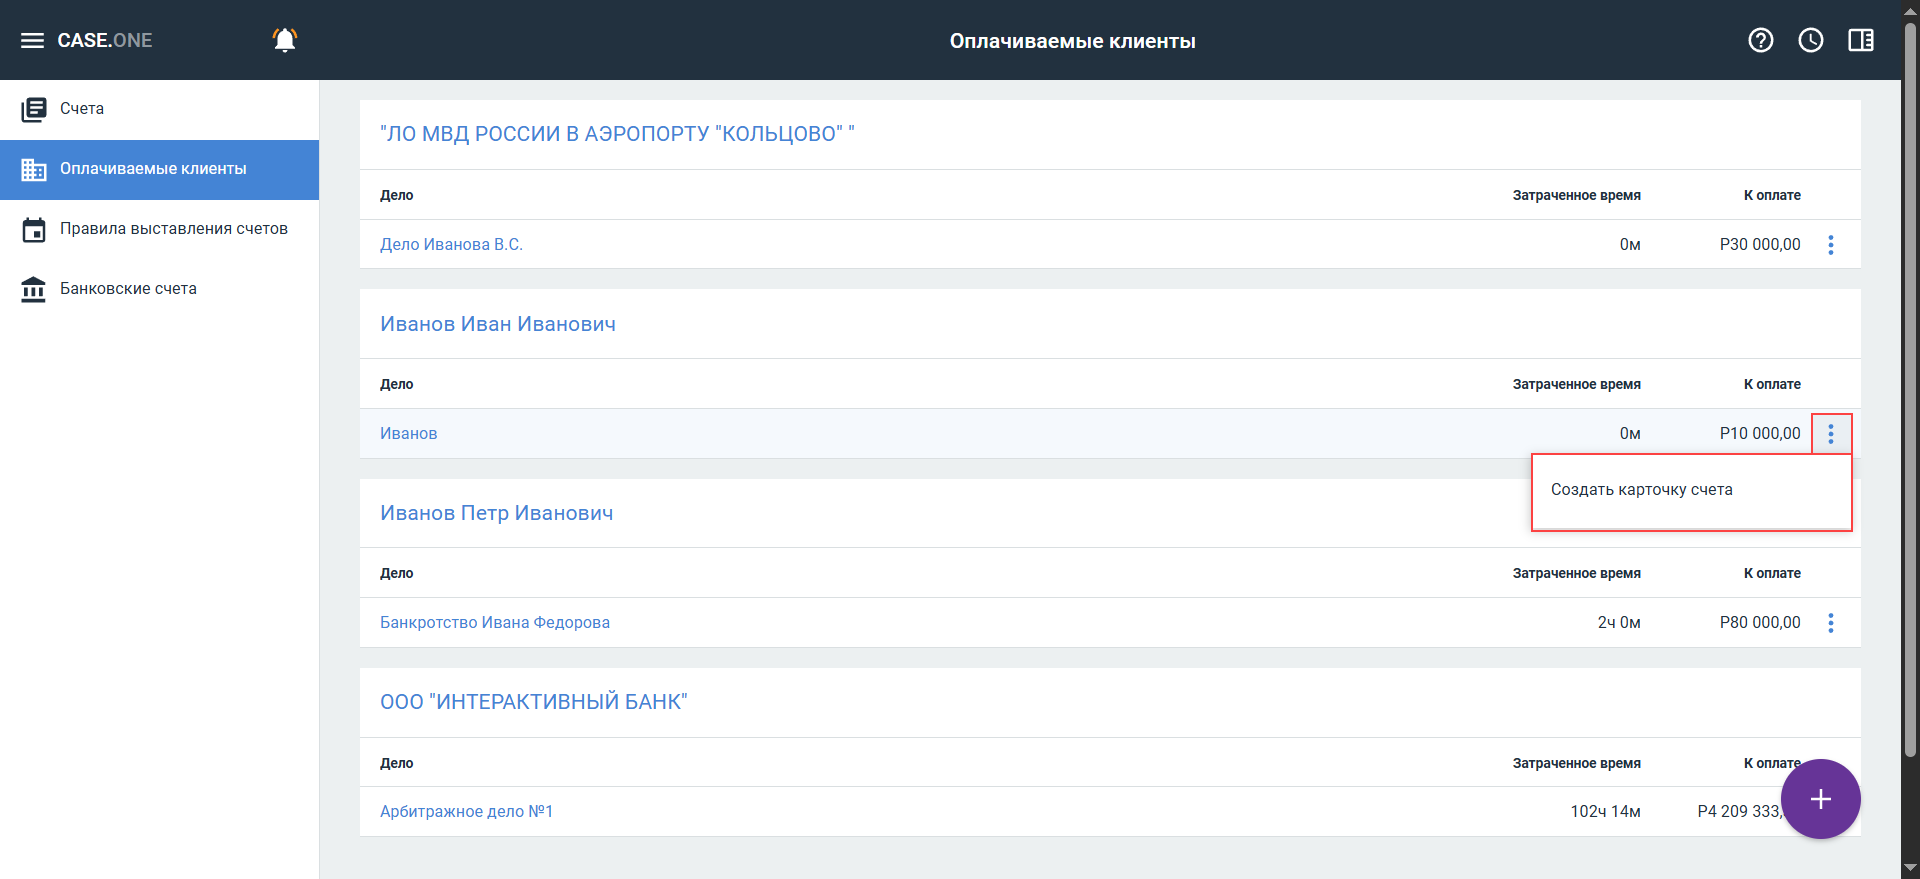Open three-dot menu for Иванов case
This screenshot has width=1920, height=879.
pos(1830,434)
